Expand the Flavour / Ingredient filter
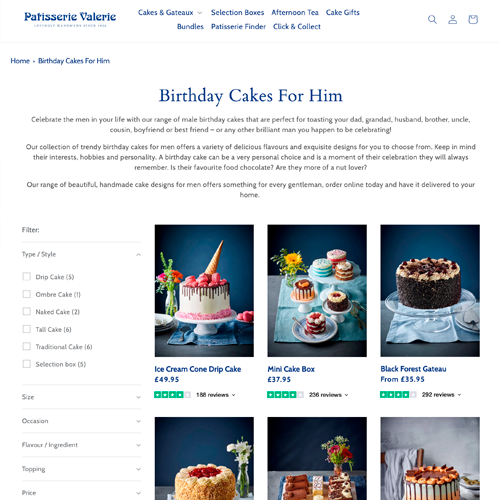 coord(81,445)
